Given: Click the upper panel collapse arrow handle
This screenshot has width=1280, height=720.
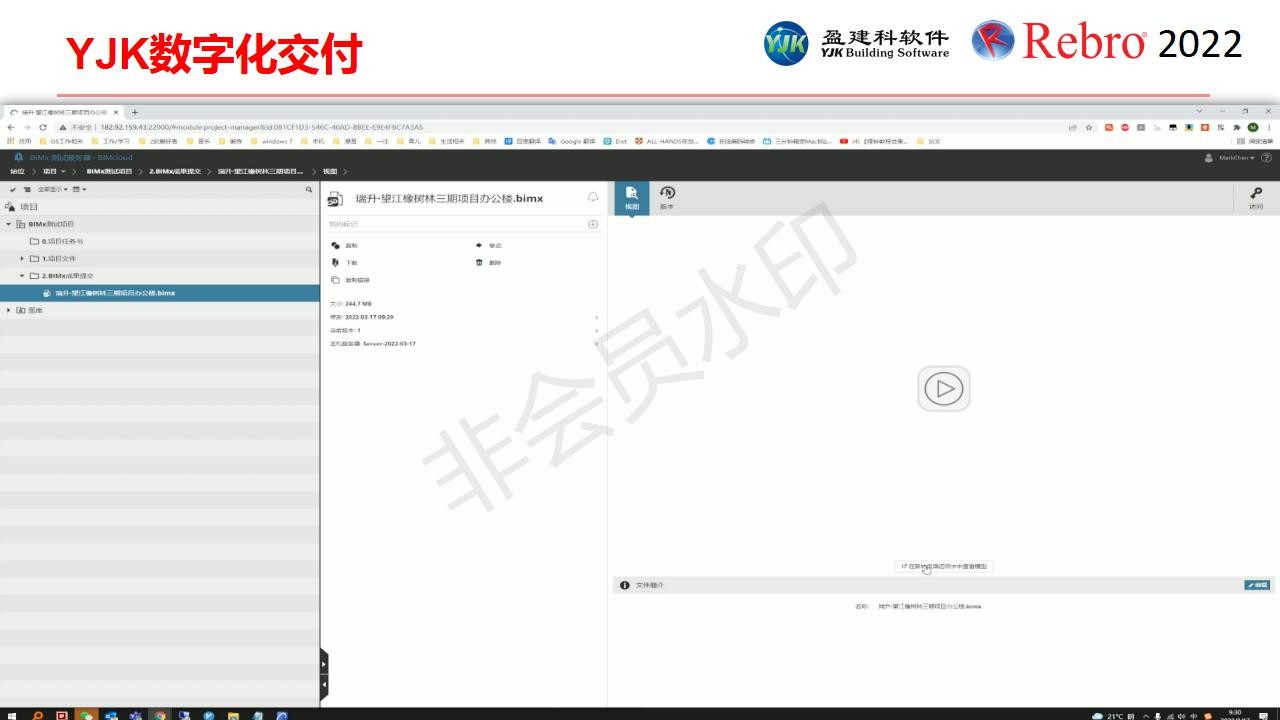Looking at the screenshot, I should click(x=323, y=663).
